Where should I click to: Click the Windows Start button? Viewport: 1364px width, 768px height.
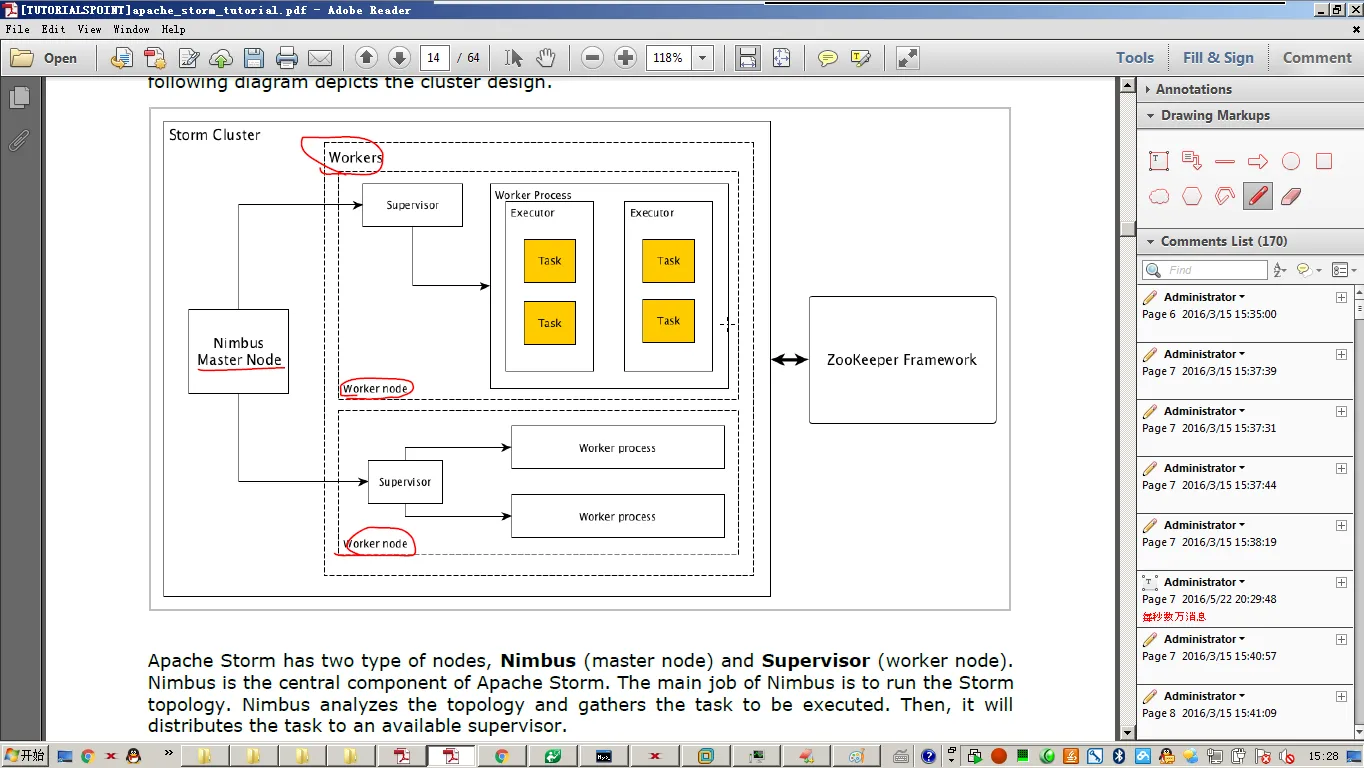pos(25,756)
